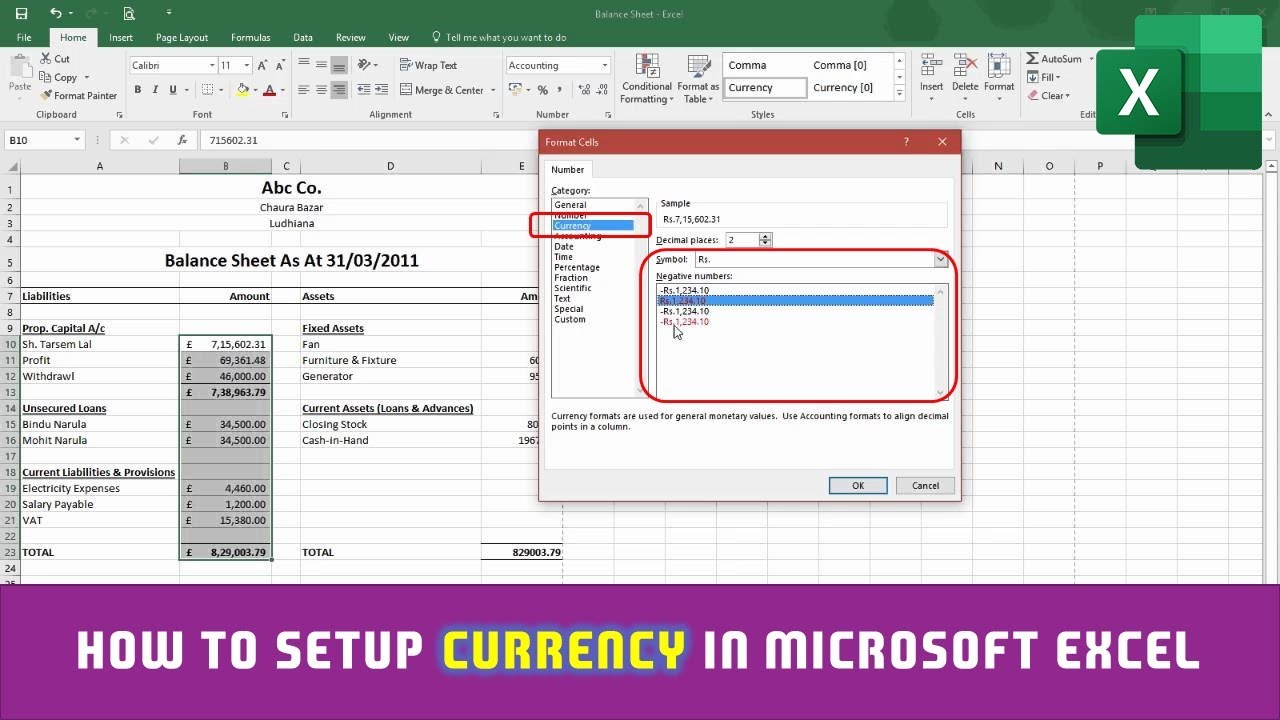Click the Insert Function fx icon

(182, 140)
